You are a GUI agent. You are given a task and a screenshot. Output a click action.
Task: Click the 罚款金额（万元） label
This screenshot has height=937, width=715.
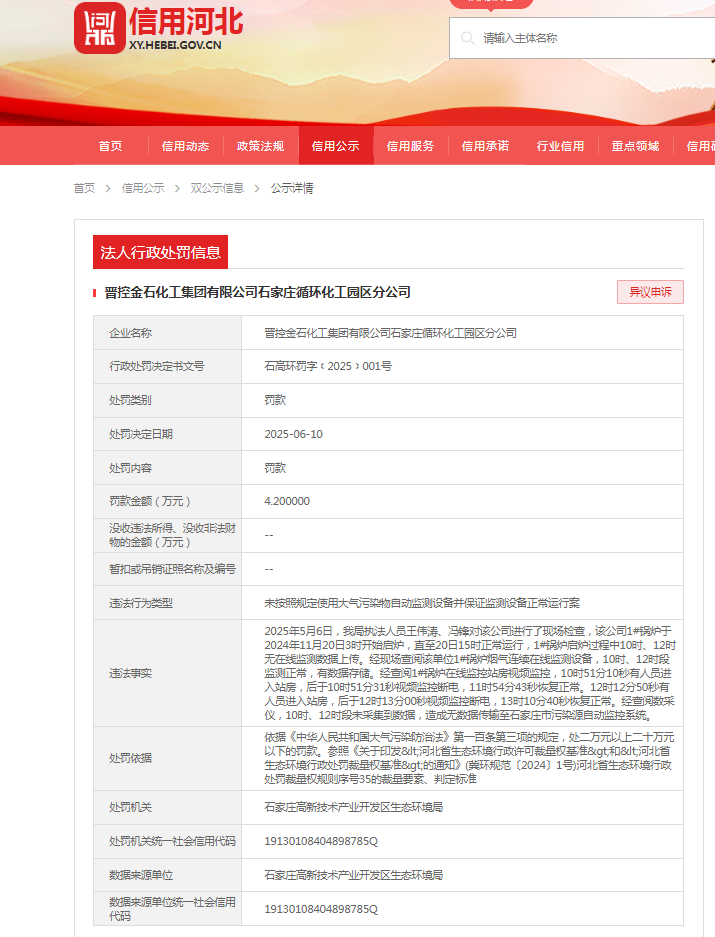pyautogui.click(x=149, y=501)
